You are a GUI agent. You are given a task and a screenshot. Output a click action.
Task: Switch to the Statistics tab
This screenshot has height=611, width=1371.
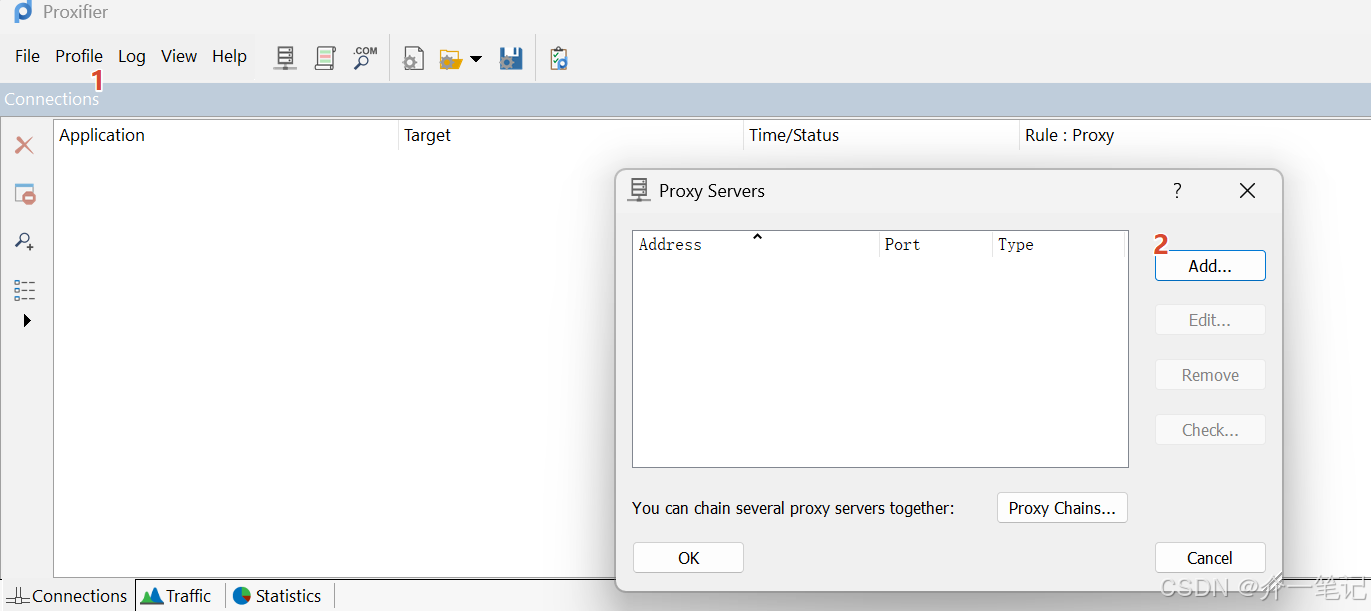[x=279, y=596]
